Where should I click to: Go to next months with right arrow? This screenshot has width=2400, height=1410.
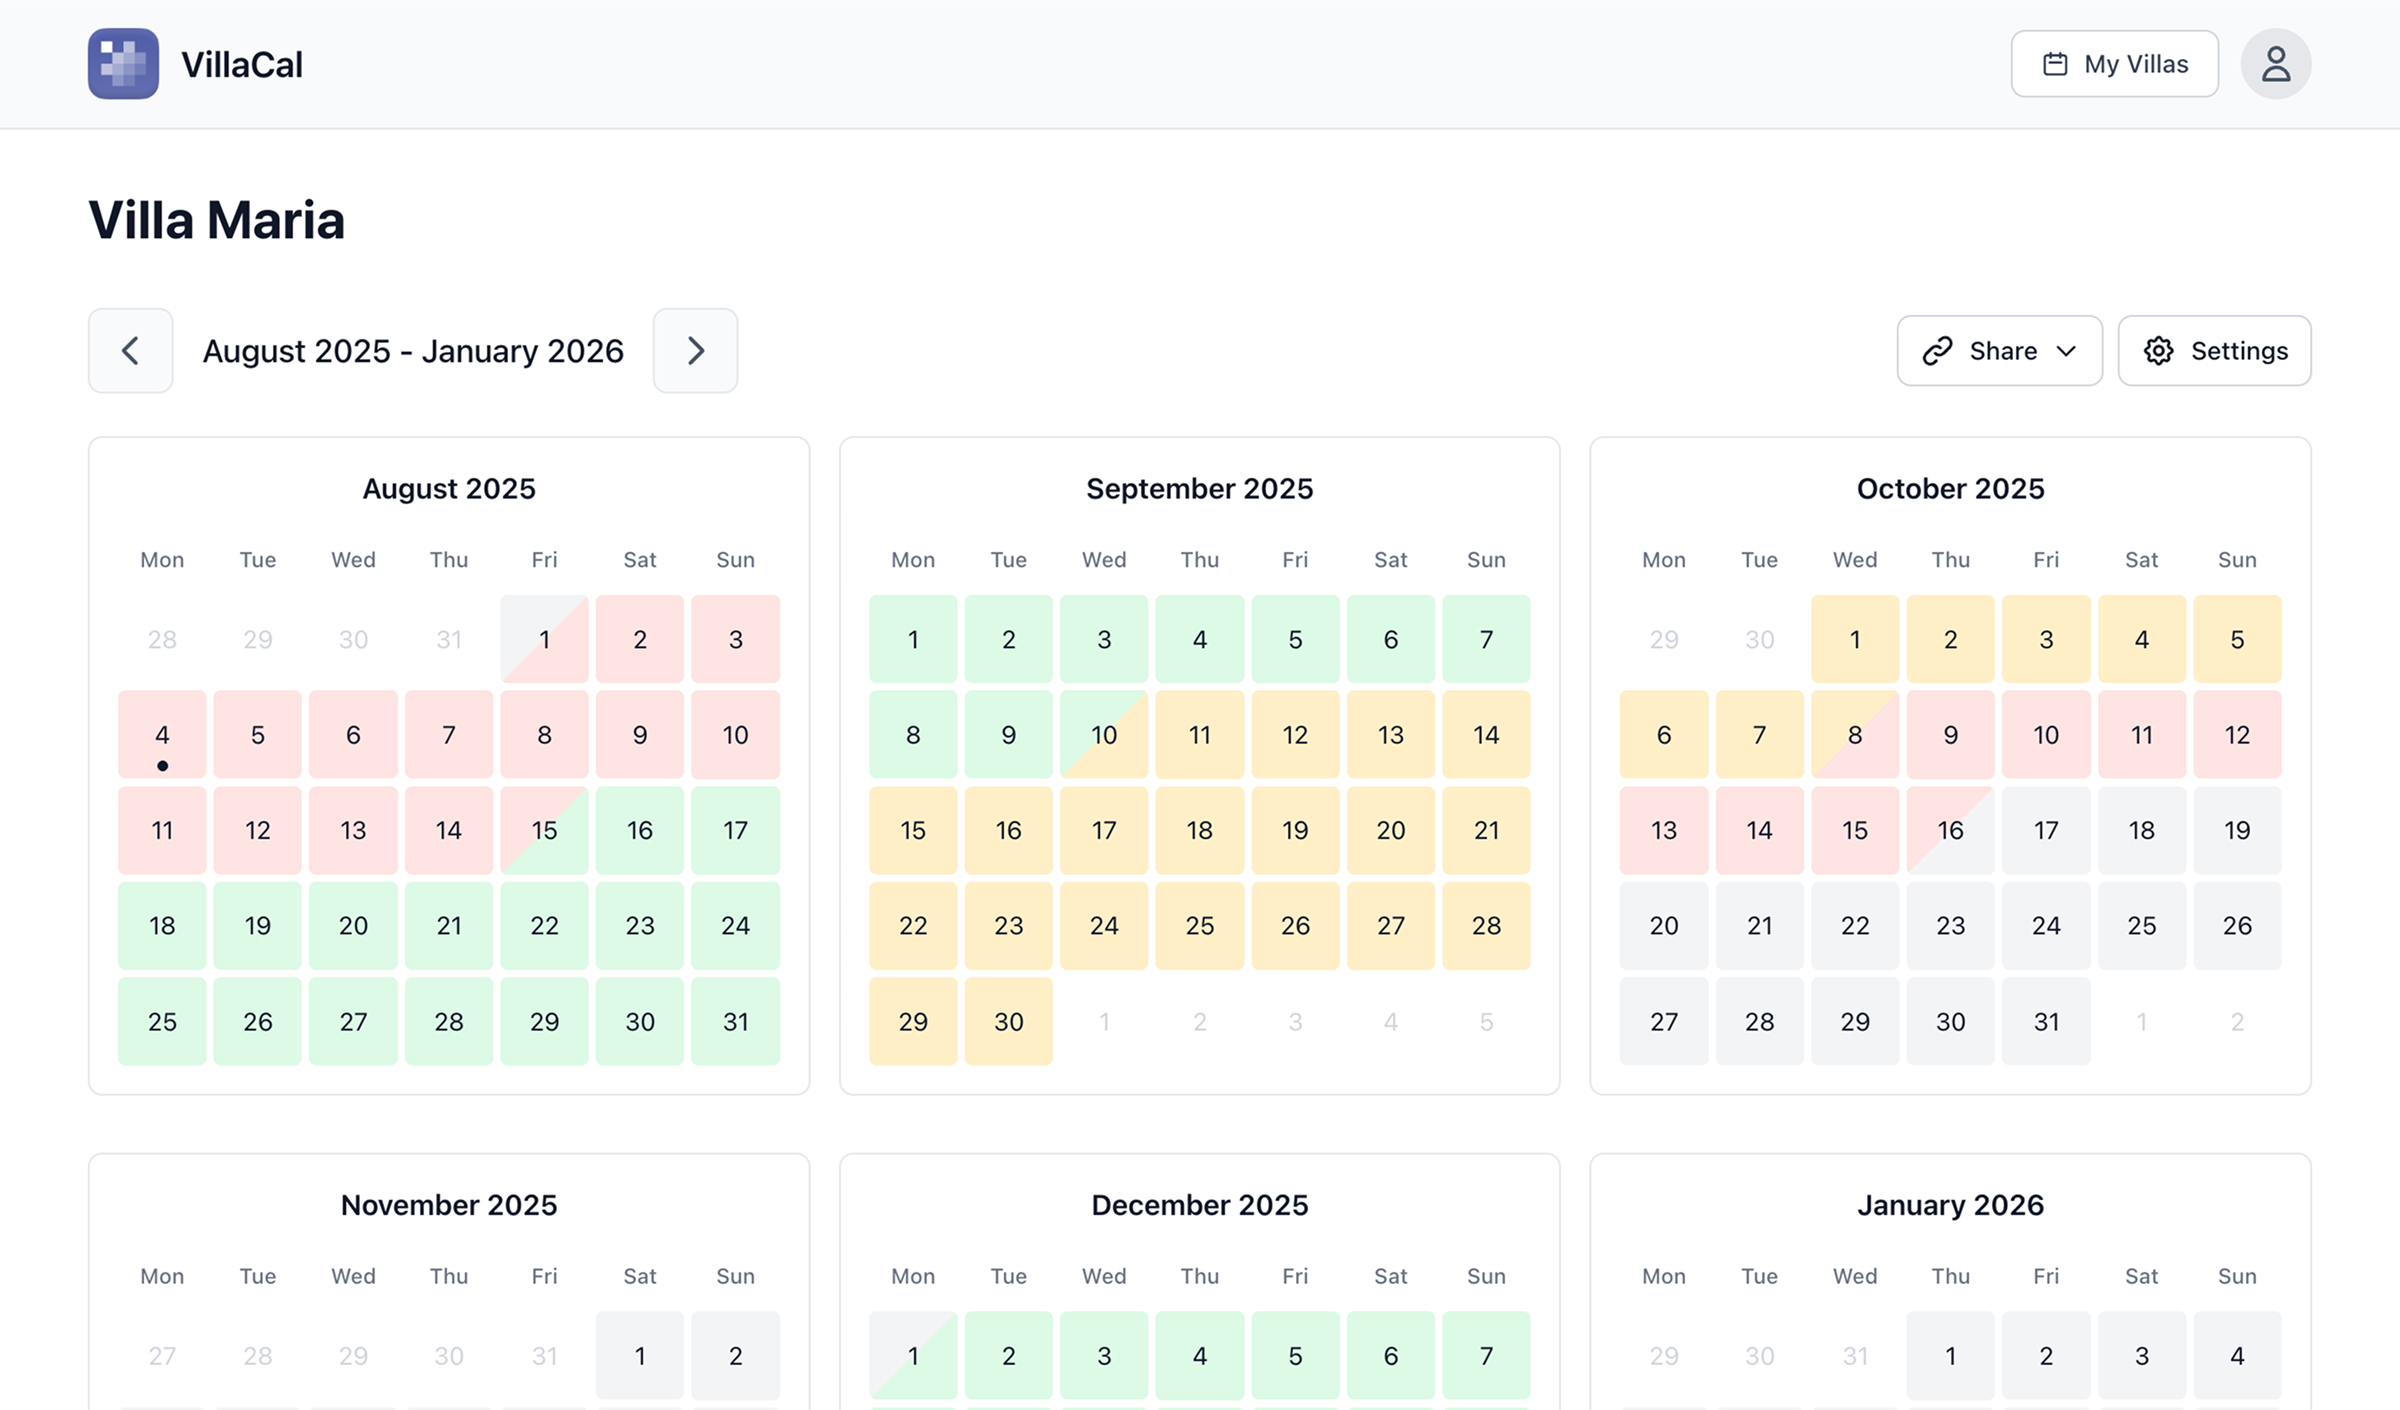pyautogui.click(x=695, y=351)
